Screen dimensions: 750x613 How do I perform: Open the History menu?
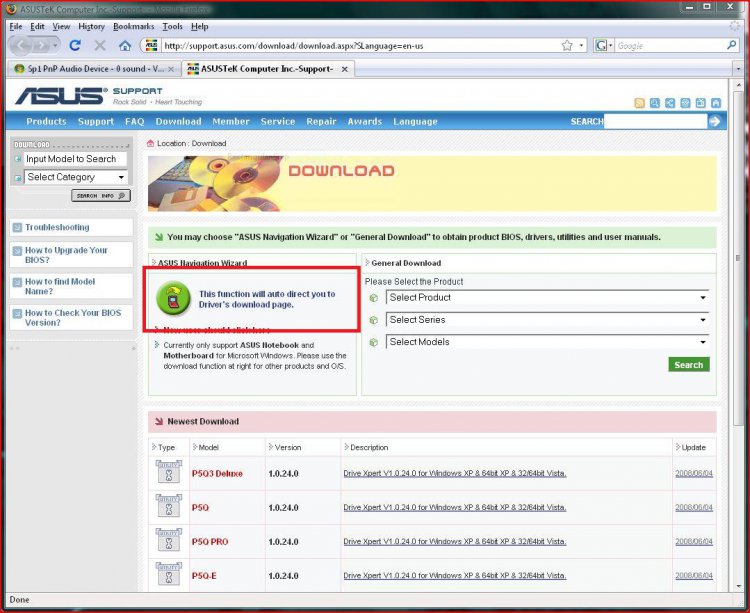91,26
